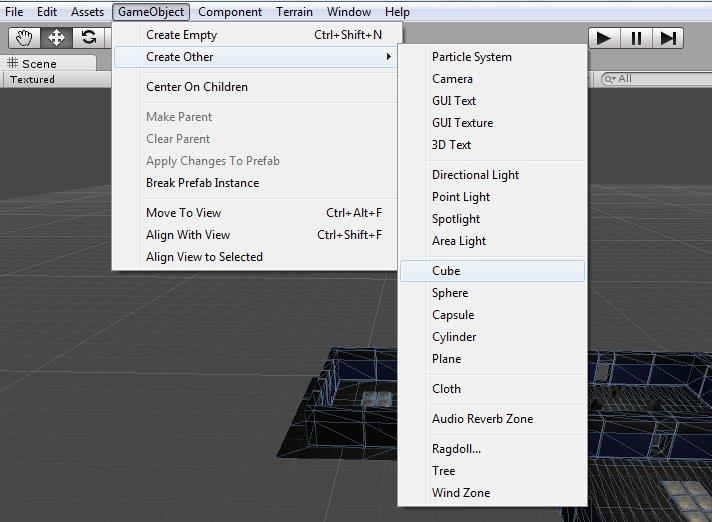
Task: Open the Terrain menu
Action: coord(294,11)
